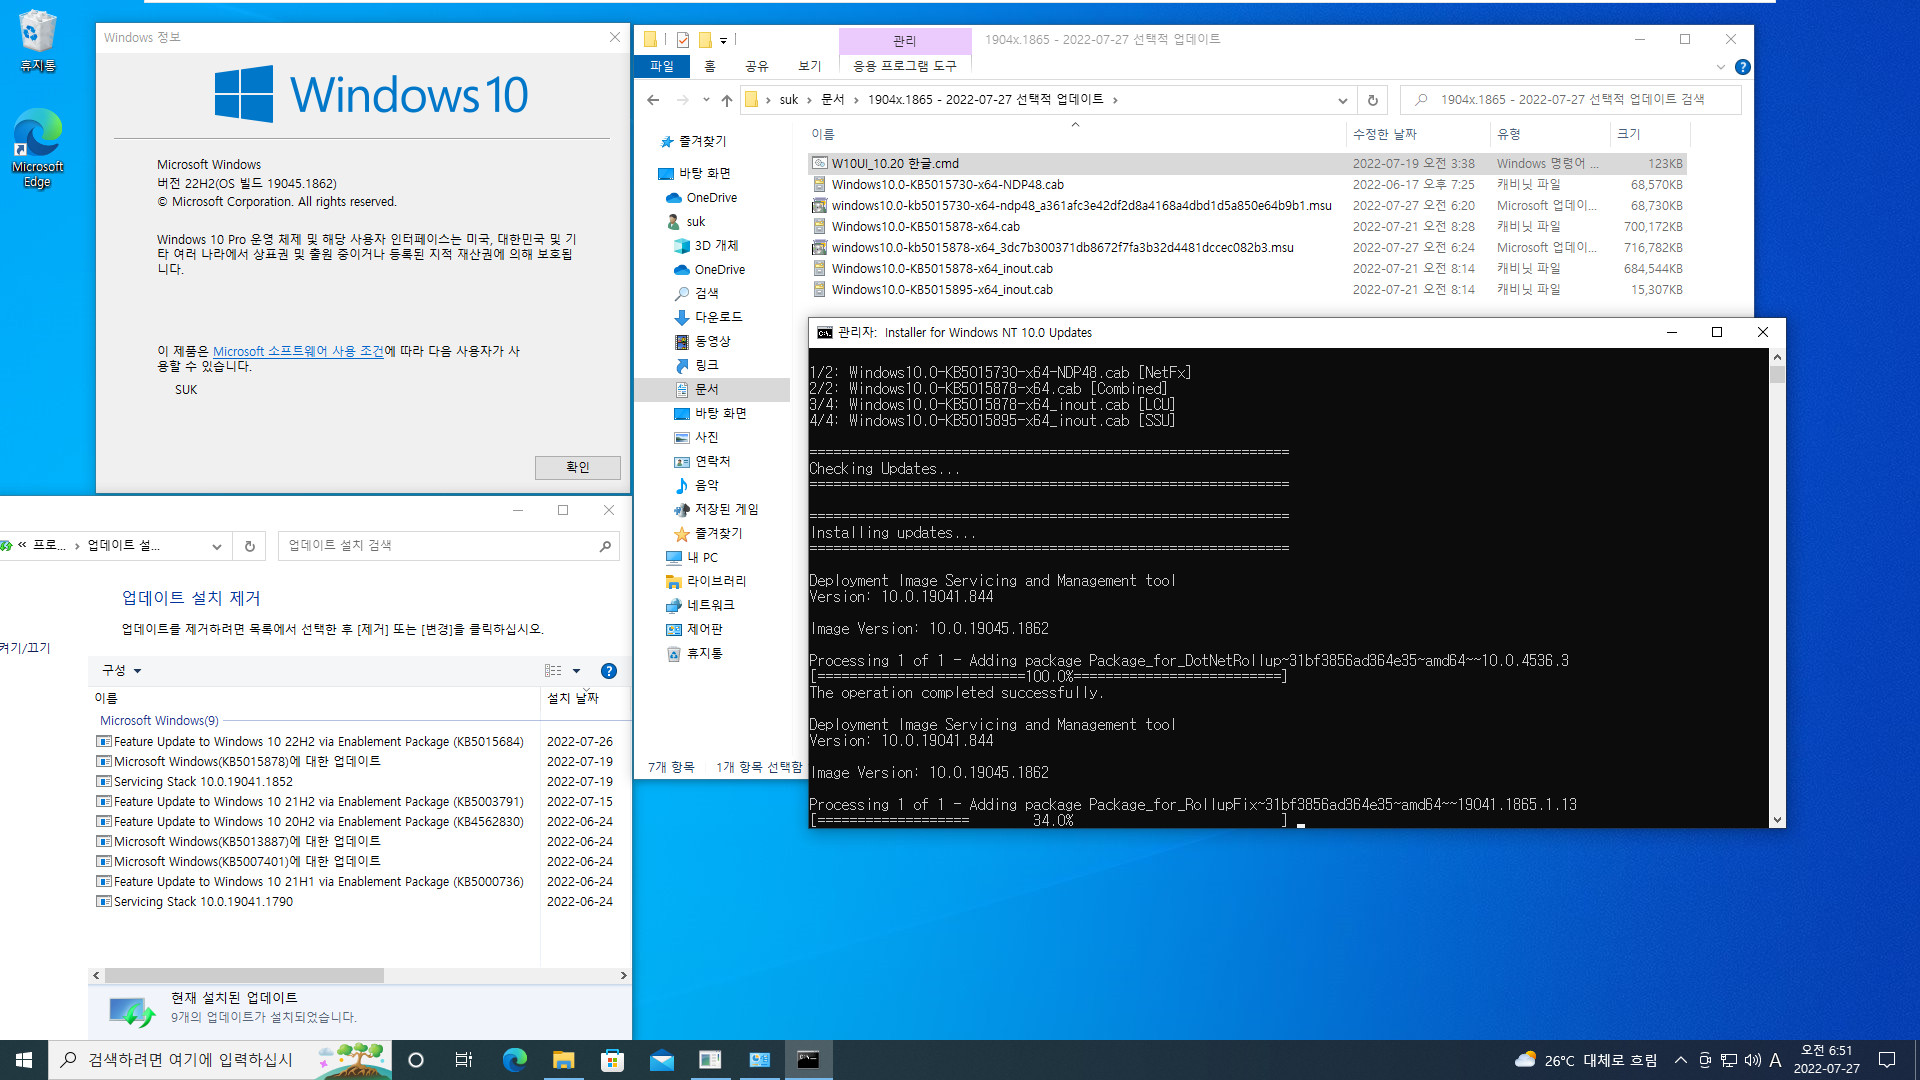This screenshot has height=1080, width=1920.
Task: Sort files by Name column header
Action: pos(1075,134)
